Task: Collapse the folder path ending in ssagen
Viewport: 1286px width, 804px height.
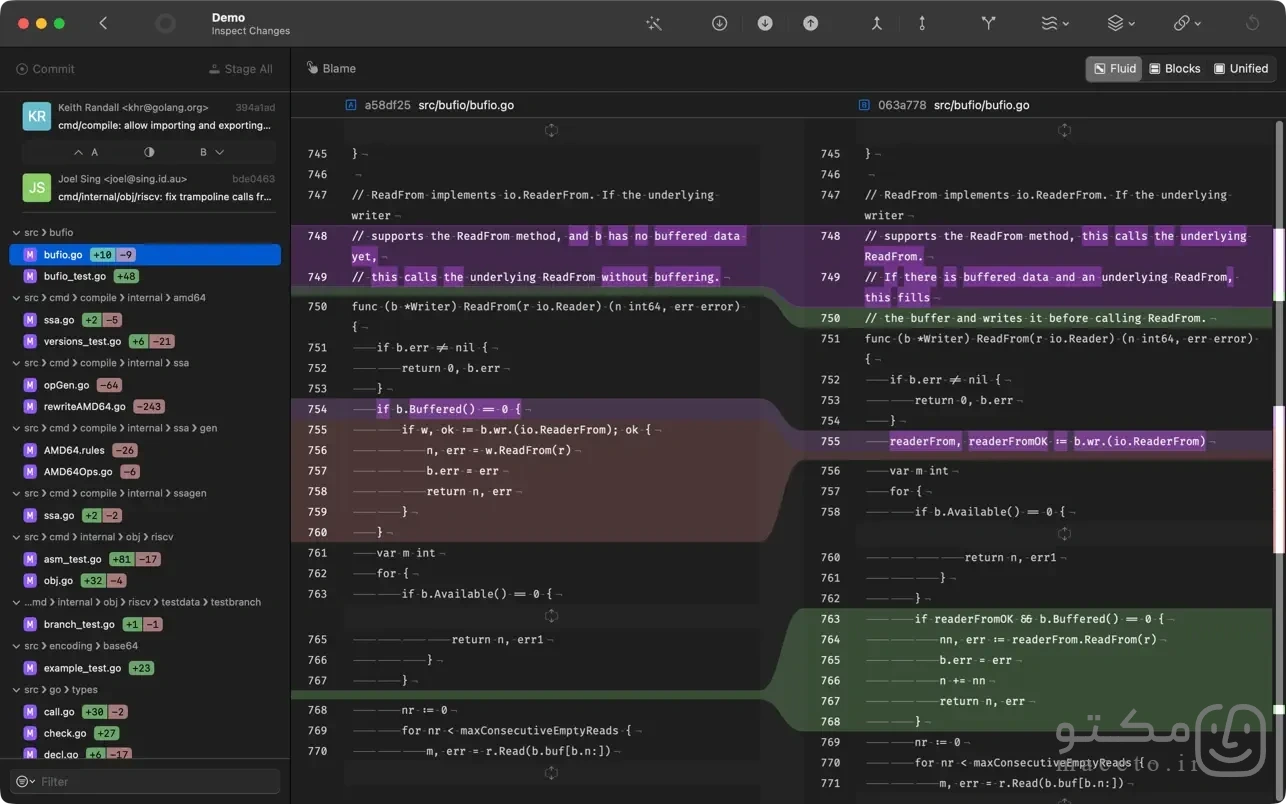Action: point(17,493)
